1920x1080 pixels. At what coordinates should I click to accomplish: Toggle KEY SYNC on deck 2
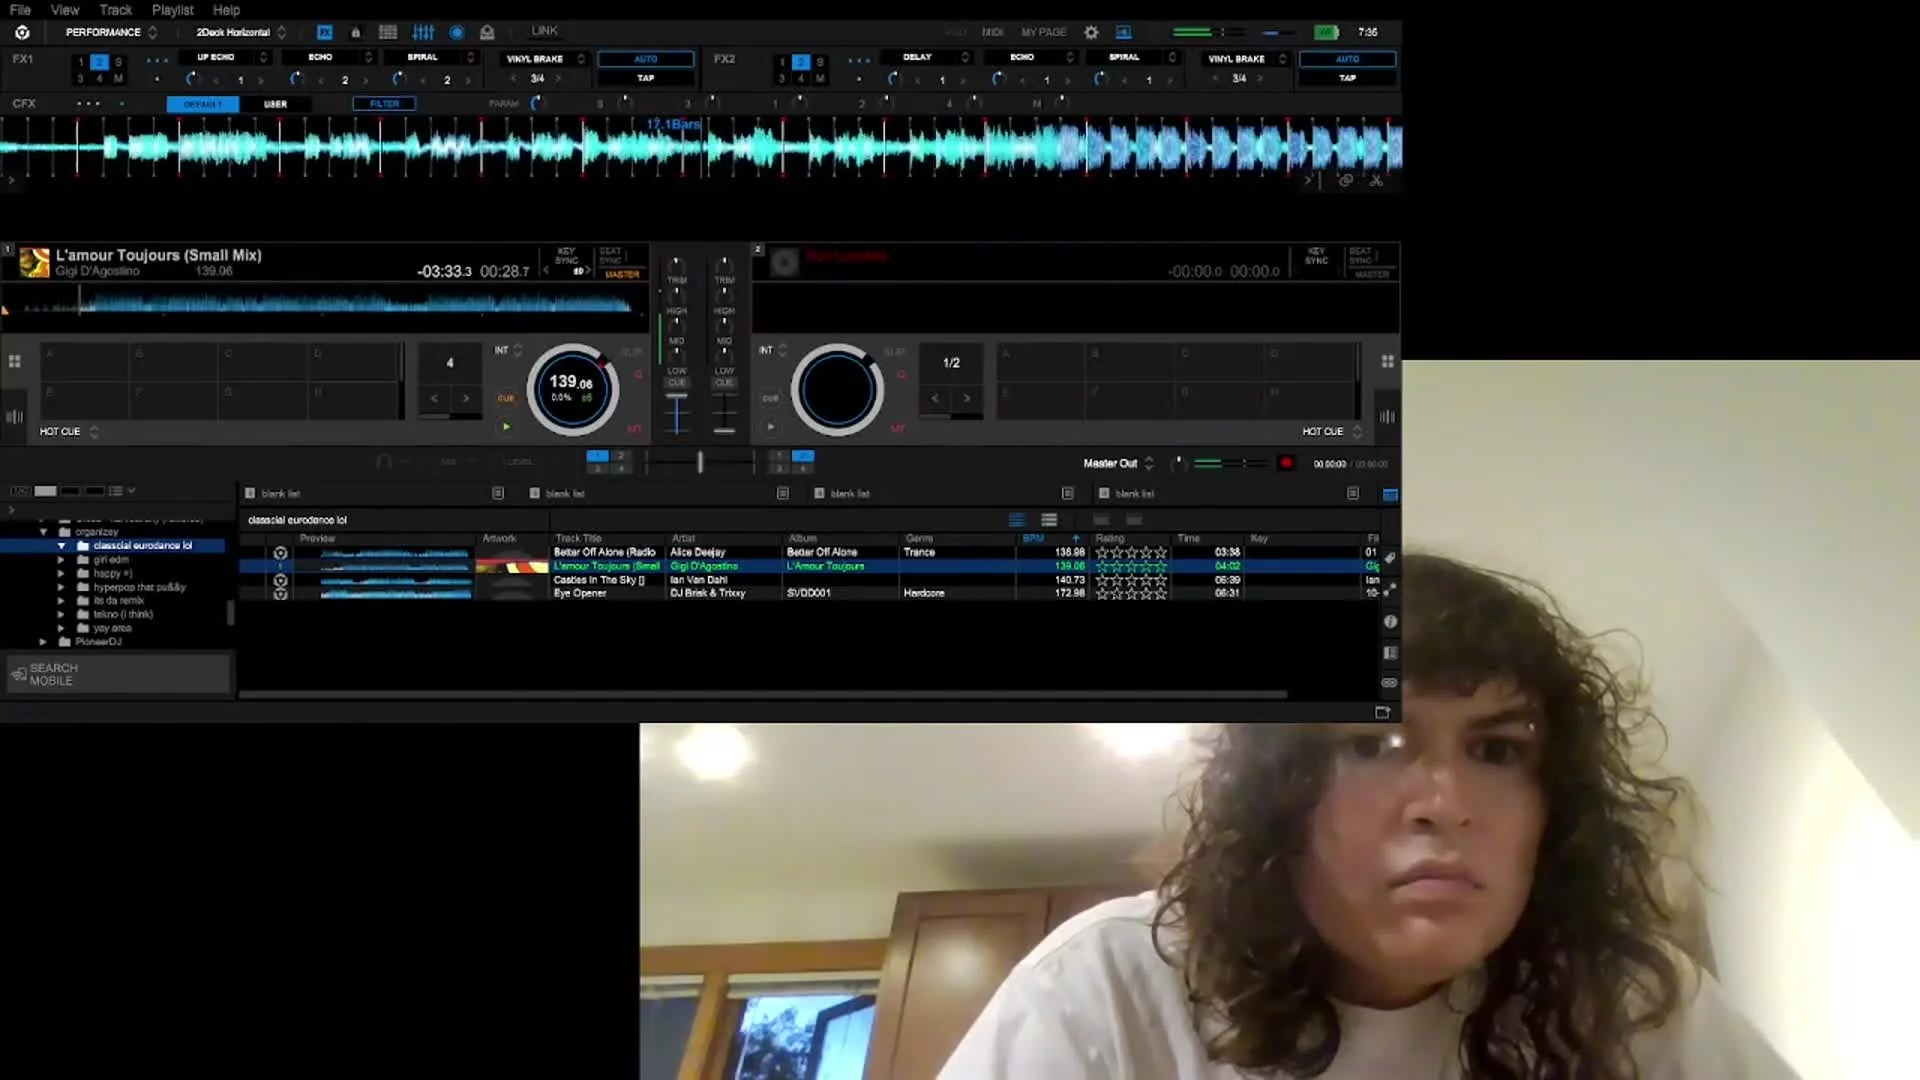point(1316,256)
